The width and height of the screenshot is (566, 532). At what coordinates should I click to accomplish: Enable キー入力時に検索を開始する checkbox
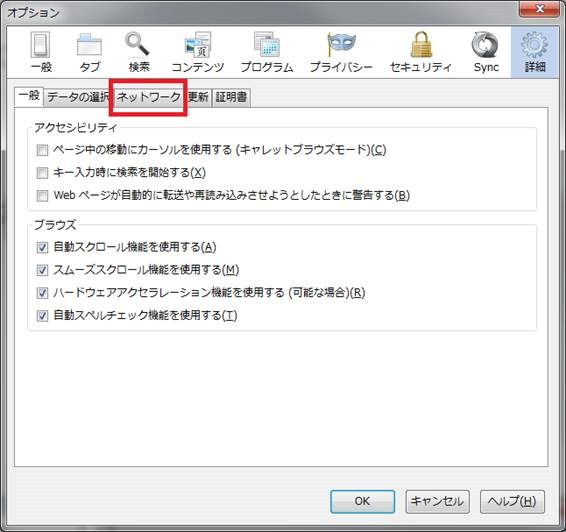click(x=42, y=173)
